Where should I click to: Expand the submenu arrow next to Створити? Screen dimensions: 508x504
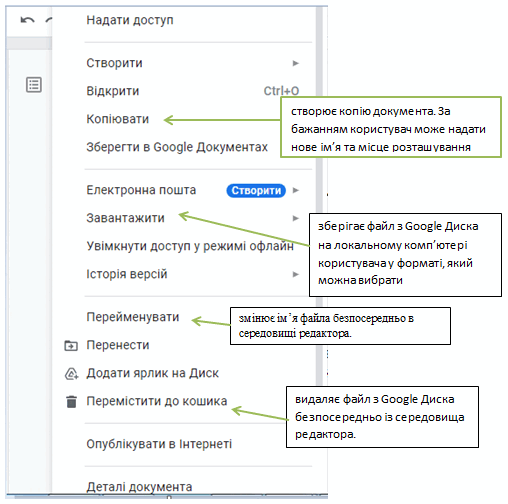click(x=295, y=63)
